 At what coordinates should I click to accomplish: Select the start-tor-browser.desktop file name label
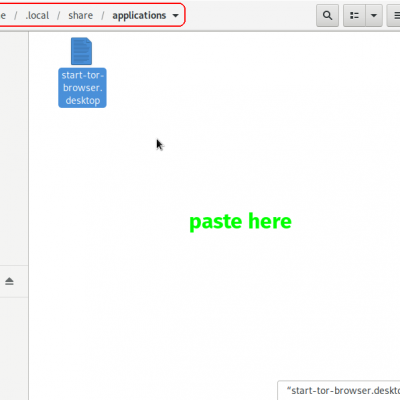(82, 88)
